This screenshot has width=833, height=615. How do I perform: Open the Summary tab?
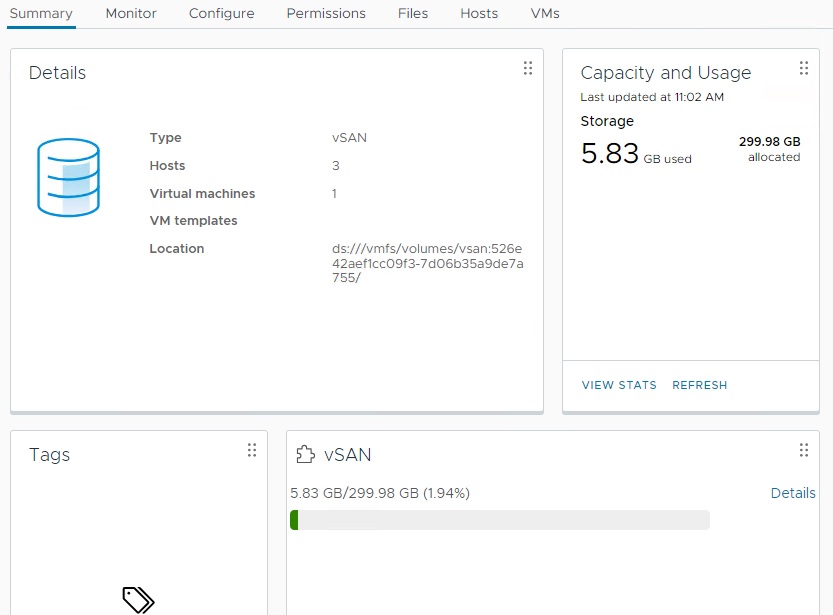[41, 13]
